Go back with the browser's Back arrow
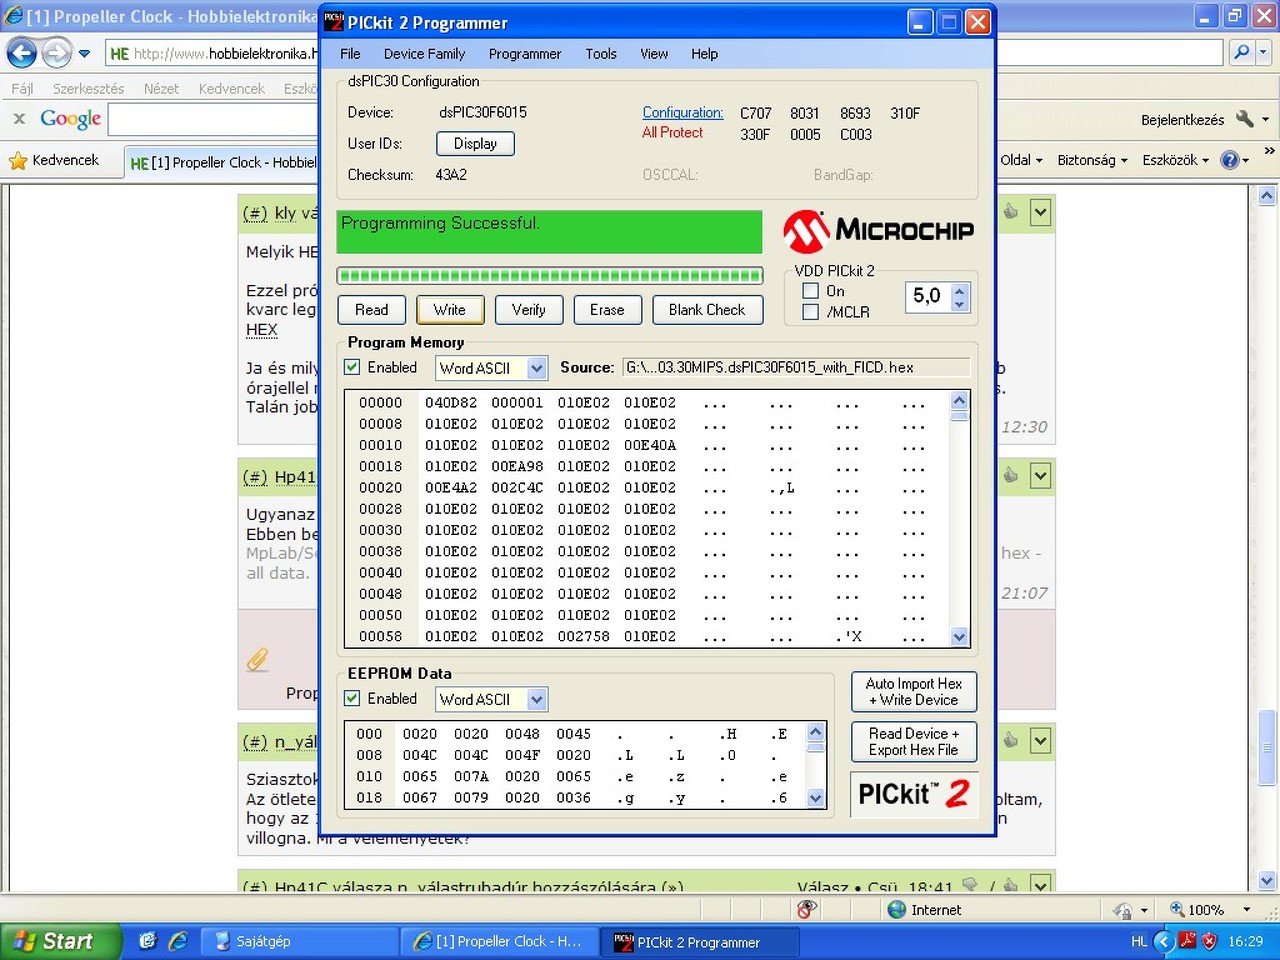This screenshot has width=1280, height=960. 21,53
